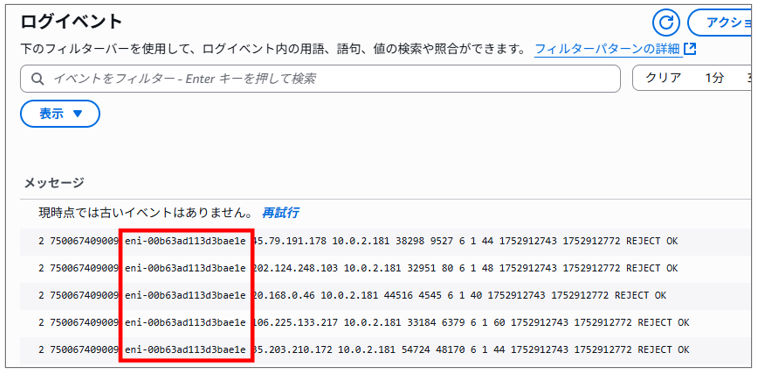
Task: Click the external-link icon beside フィルターパターンの詳細
Action: tap(690, 49)
